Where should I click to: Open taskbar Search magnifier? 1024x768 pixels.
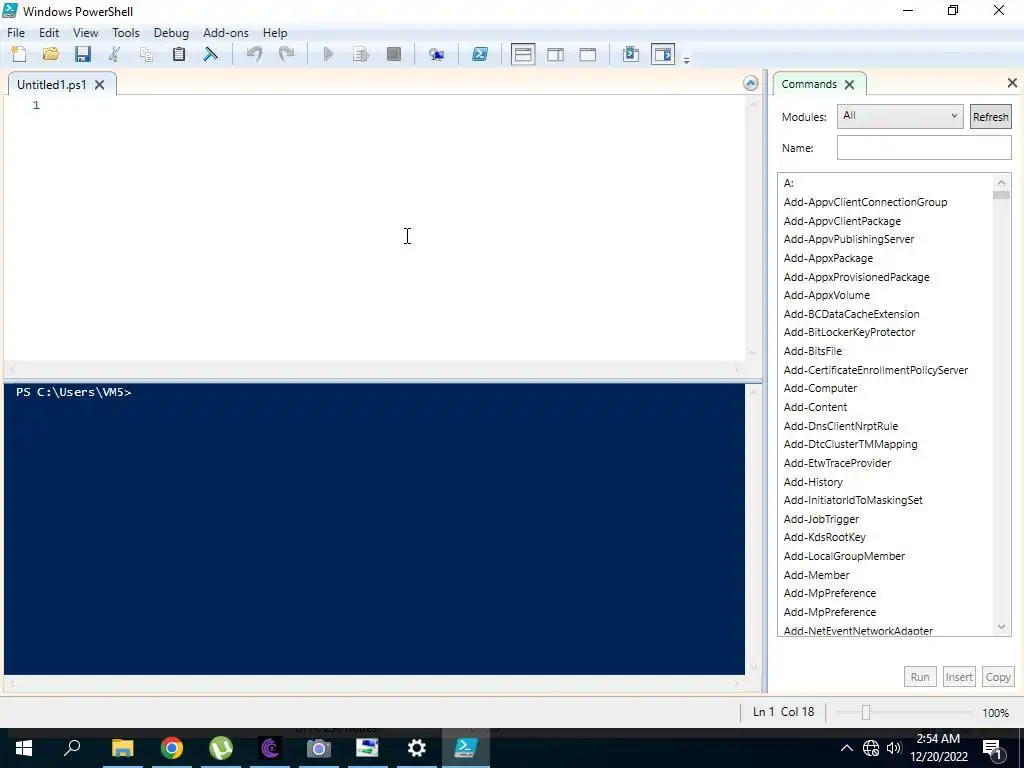72,748
